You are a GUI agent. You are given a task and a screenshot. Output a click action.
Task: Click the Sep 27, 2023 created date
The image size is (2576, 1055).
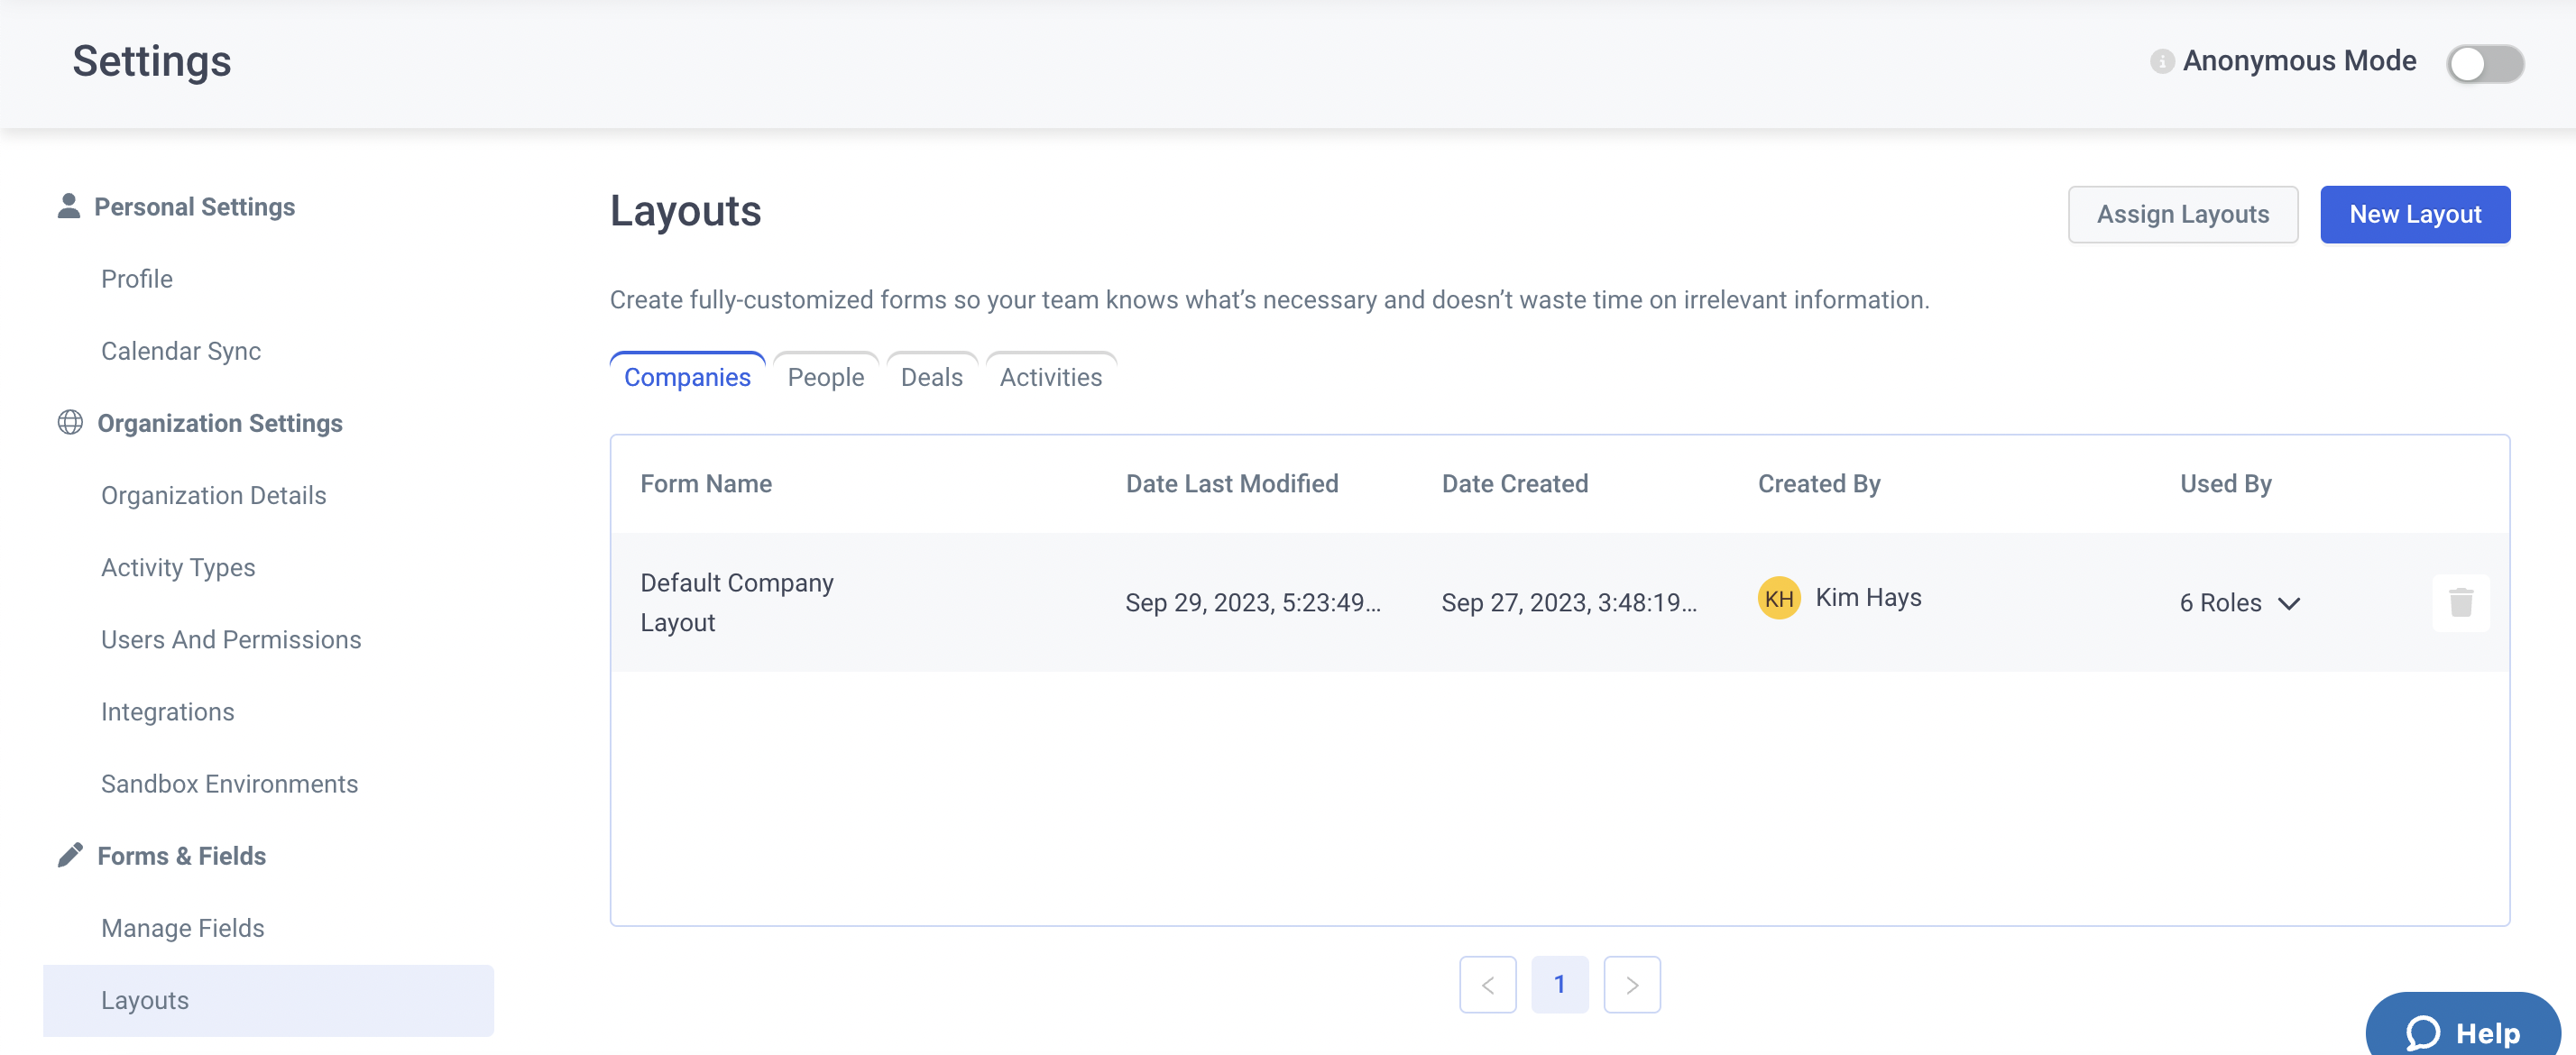pos(1569,602)
